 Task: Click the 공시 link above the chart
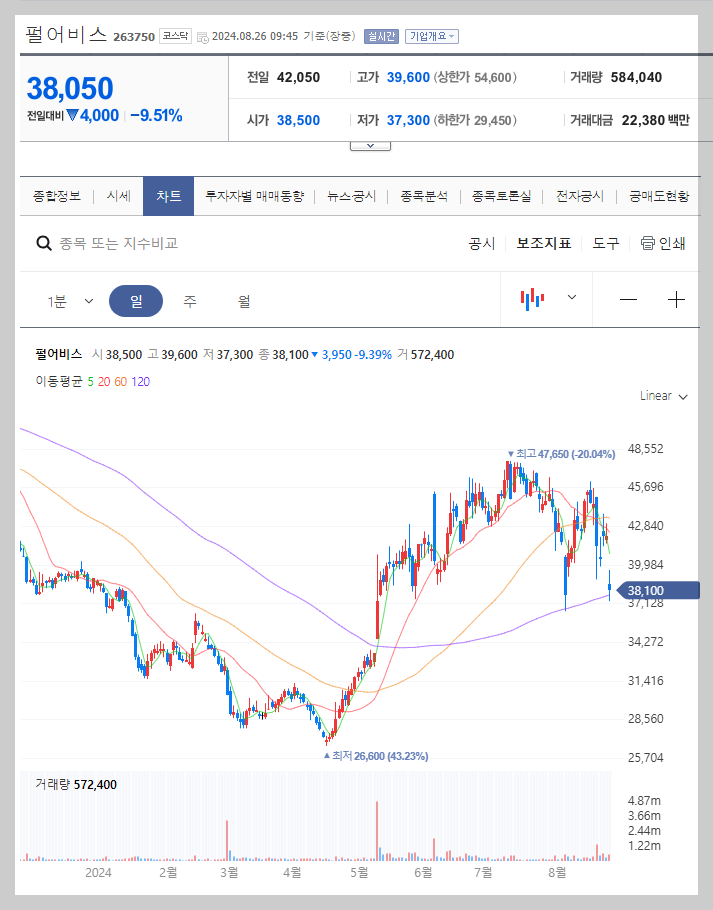pyautogui.click(x=481, y=243)
